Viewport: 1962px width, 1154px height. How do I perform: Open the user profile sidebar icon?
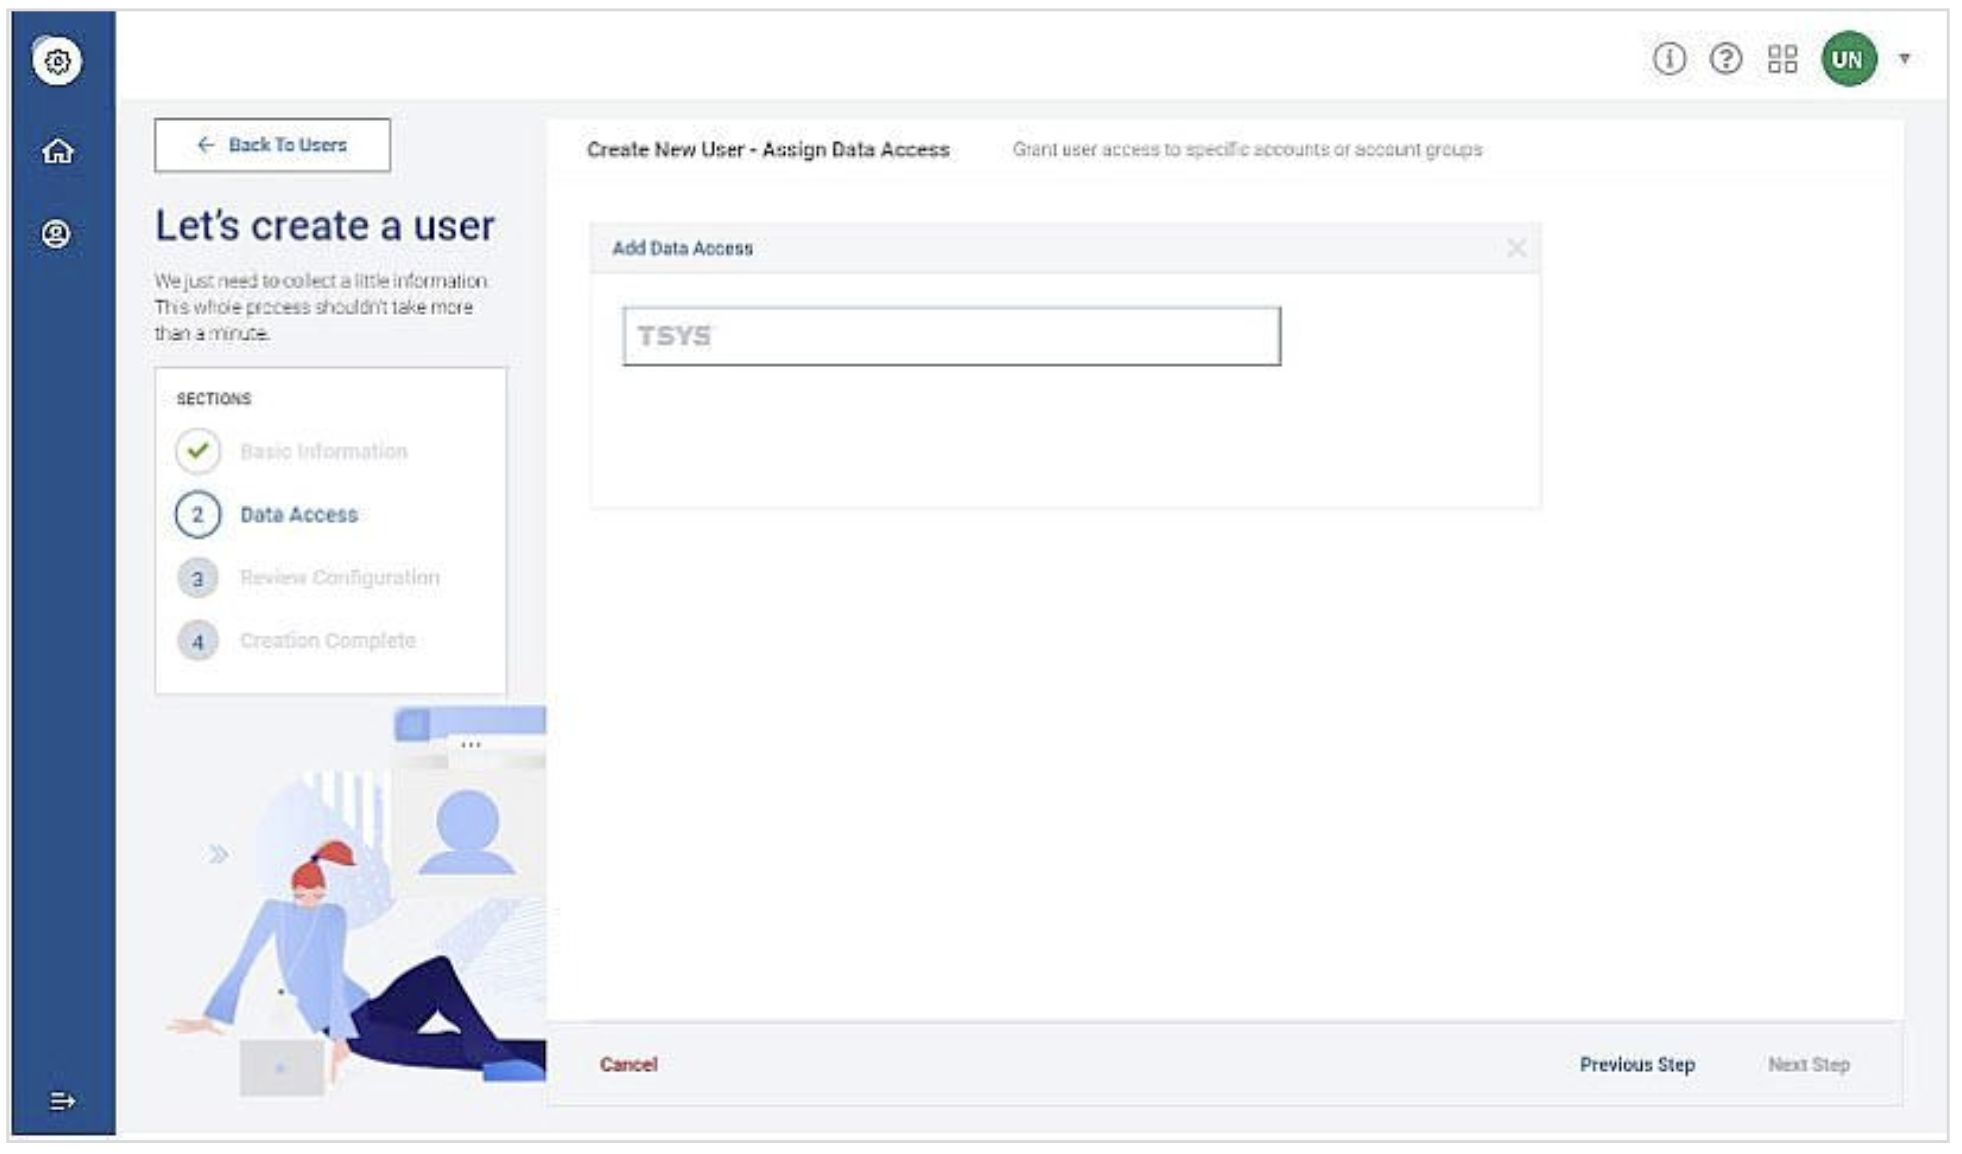click(x=57, y=234)
